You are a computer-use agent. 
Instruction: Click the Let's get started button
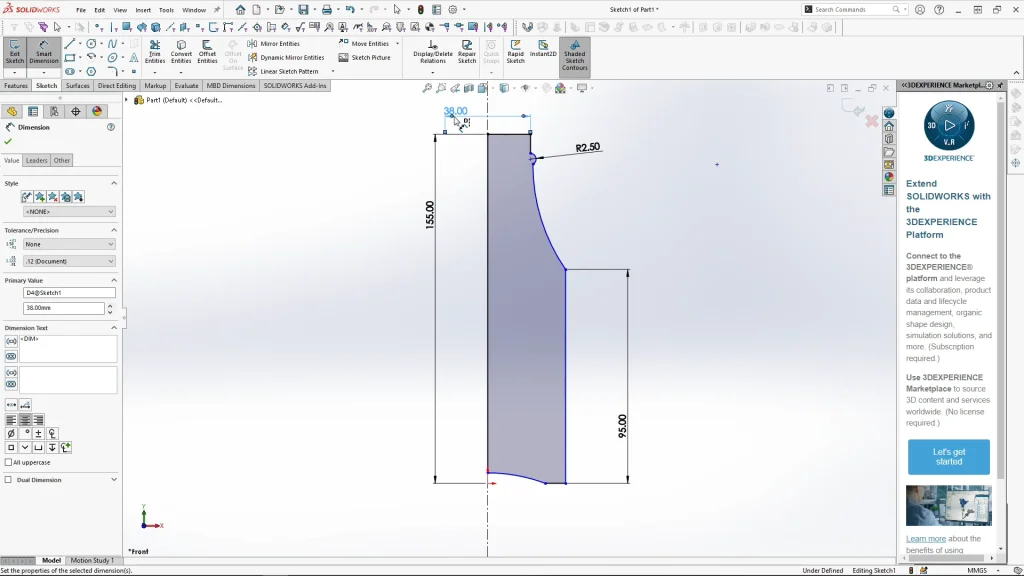coord(948,457)
